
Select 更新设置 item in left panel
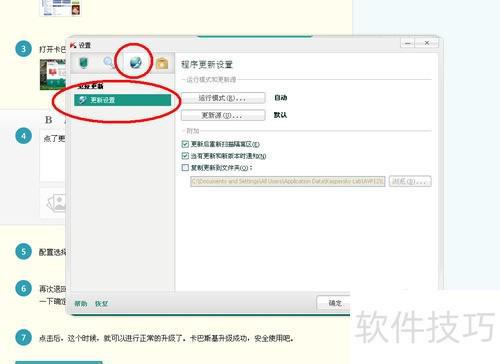point(122,100)
